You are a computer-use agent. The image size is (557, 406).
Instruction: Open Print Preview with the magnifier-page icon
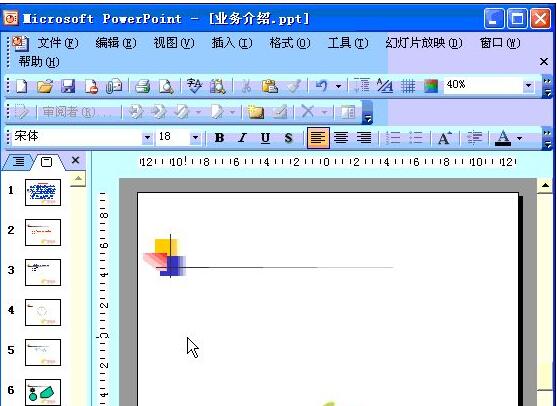(166, 86)
